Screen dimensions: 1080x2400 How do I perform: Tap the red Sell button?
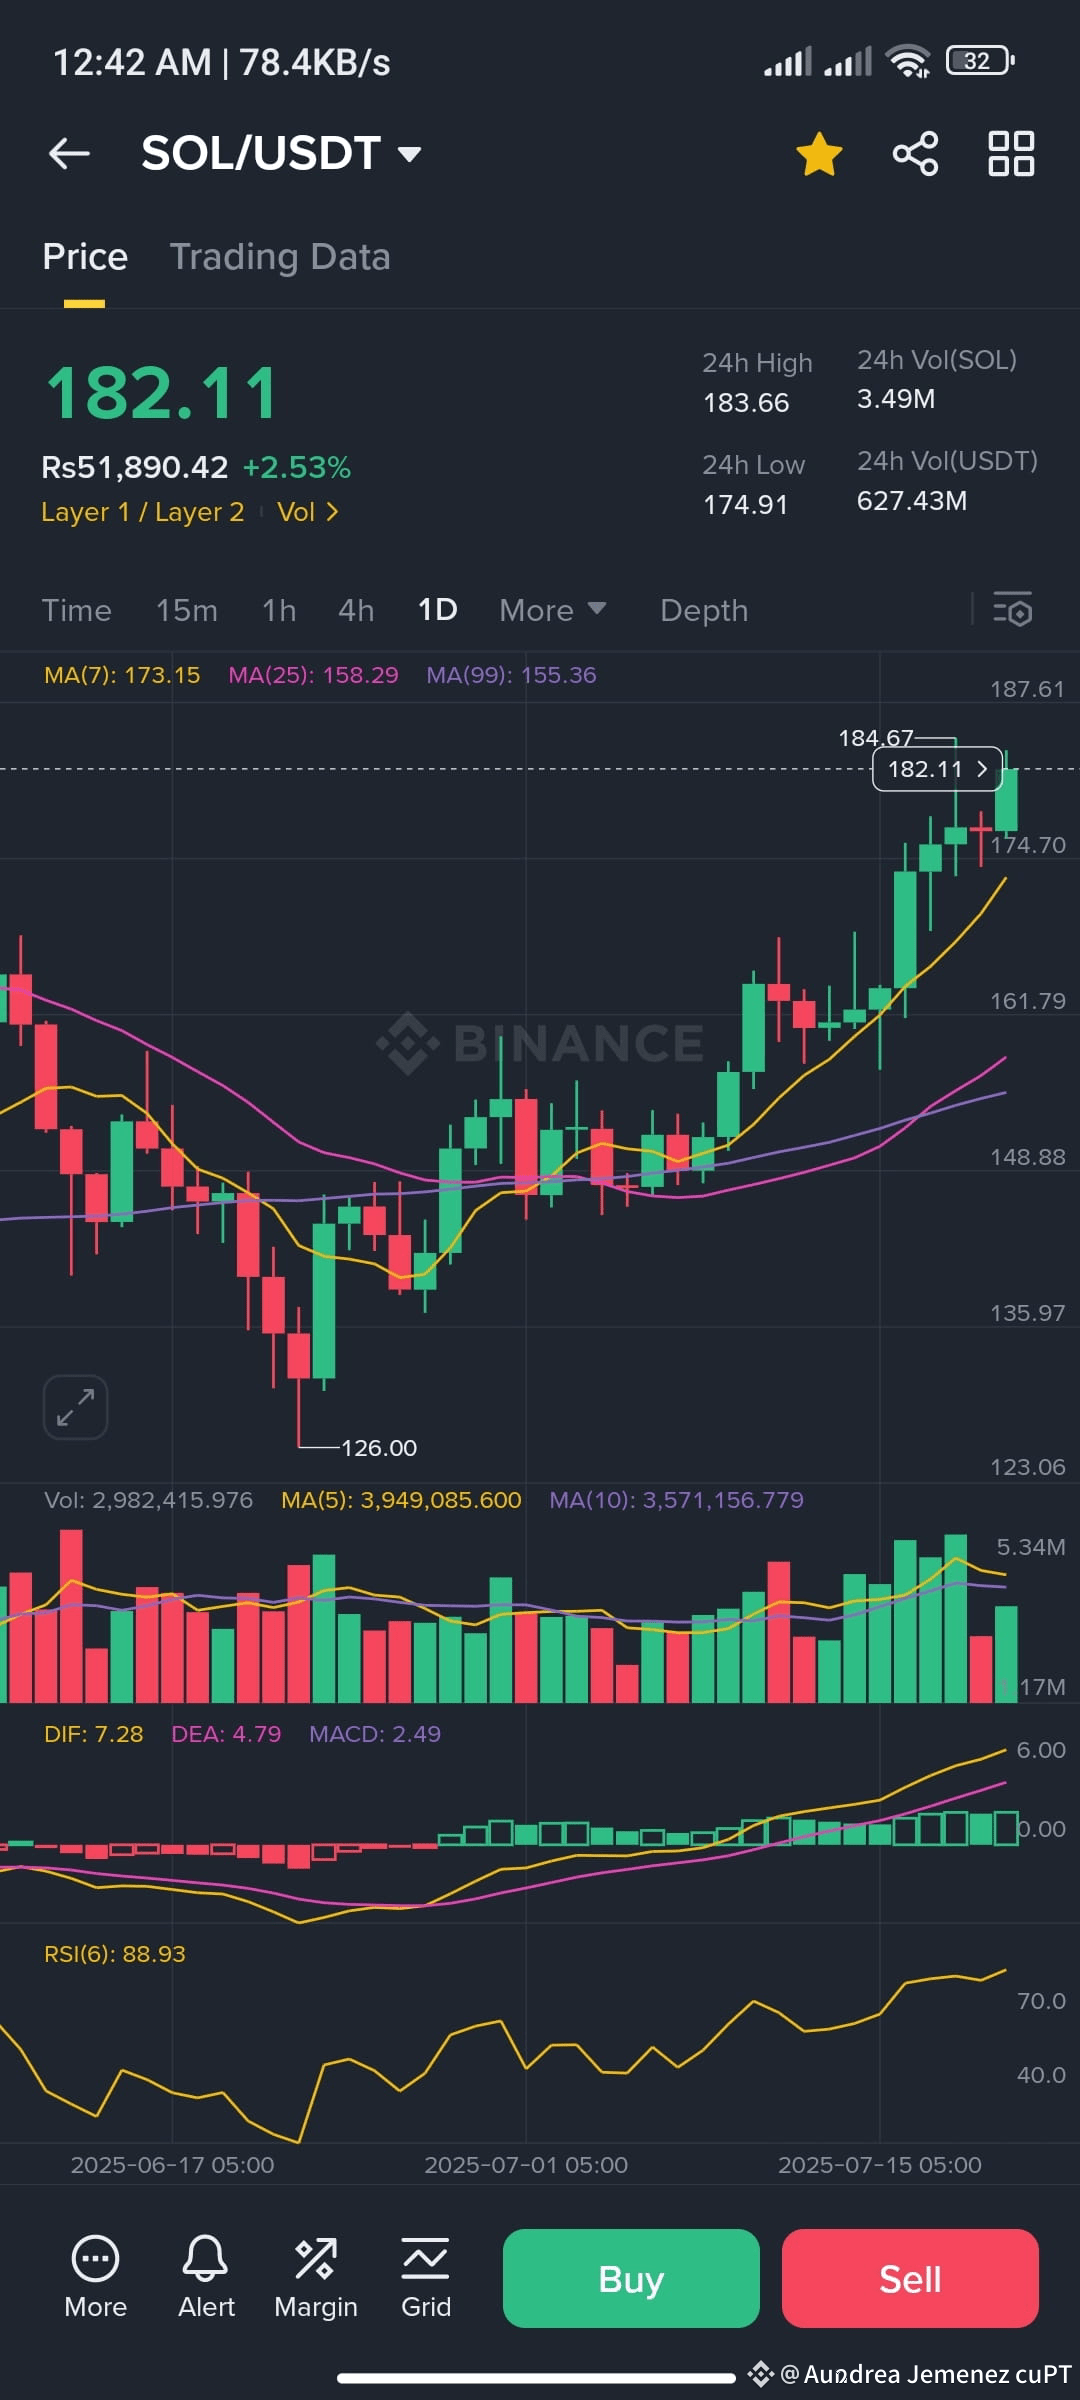tap(910, 2278)
